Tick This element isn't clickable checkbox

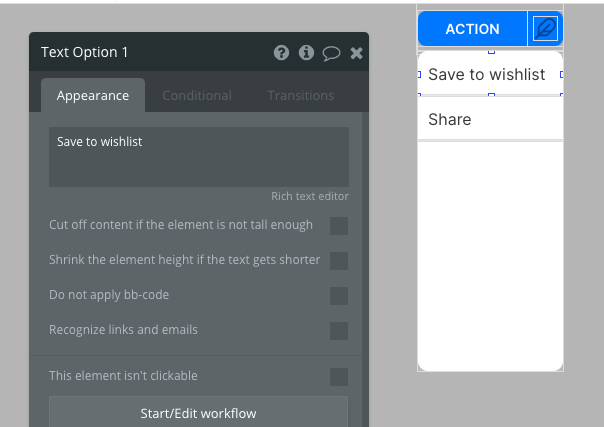[x=339, y=377]
